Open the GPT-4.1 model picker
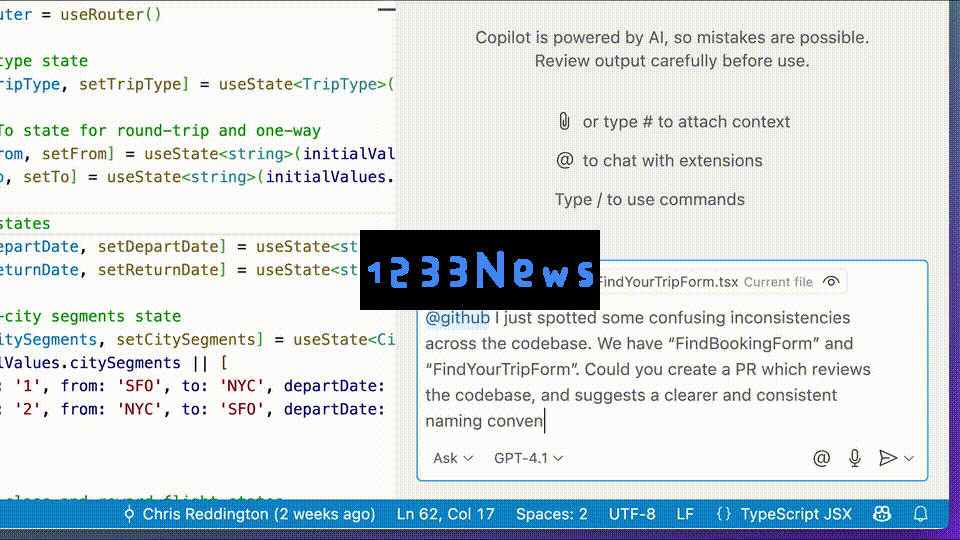Viewport: 960px width, 540px height. pyautogui.click(x=528, y=458)
